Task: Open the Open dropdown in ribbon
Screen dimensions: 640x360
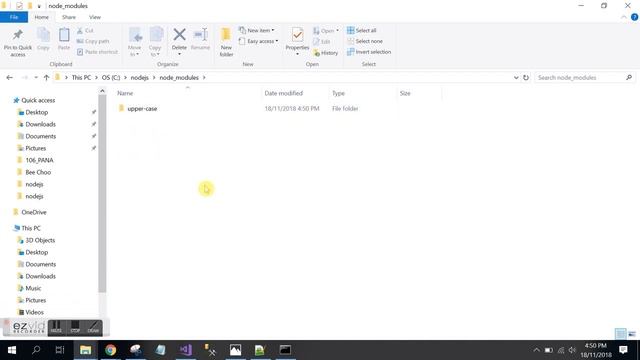Action: pyautogui.click(x=326, y=31)
